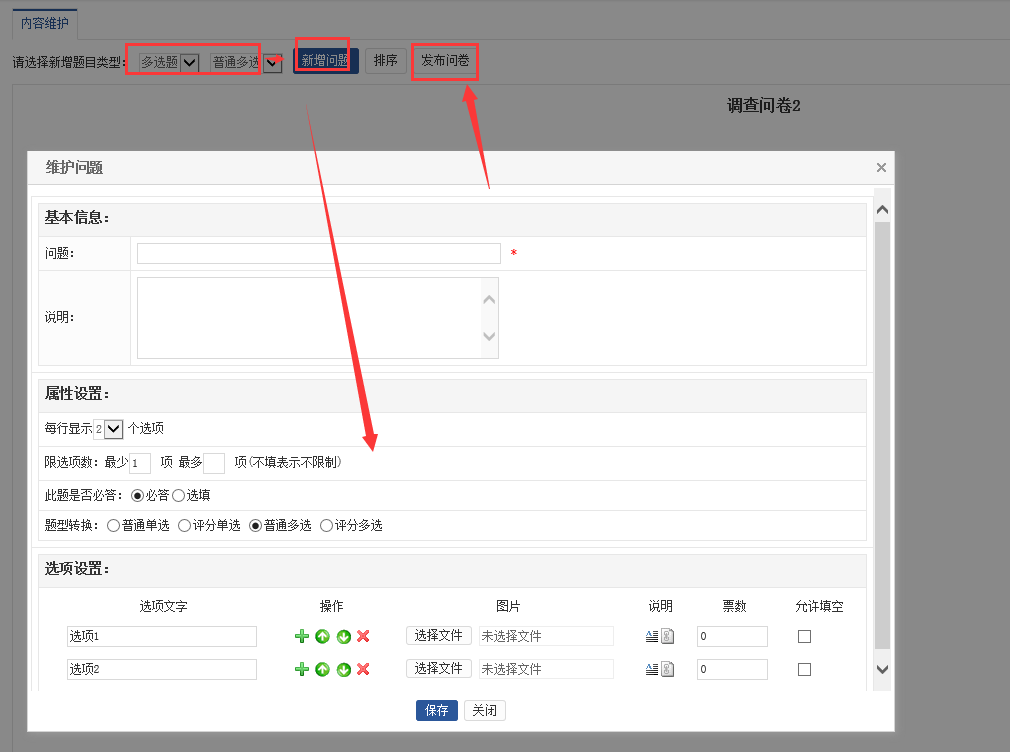Move 选项1 down with green down arrow
The height and width of the screenshot is (752, 1010).
pos(343,636)
